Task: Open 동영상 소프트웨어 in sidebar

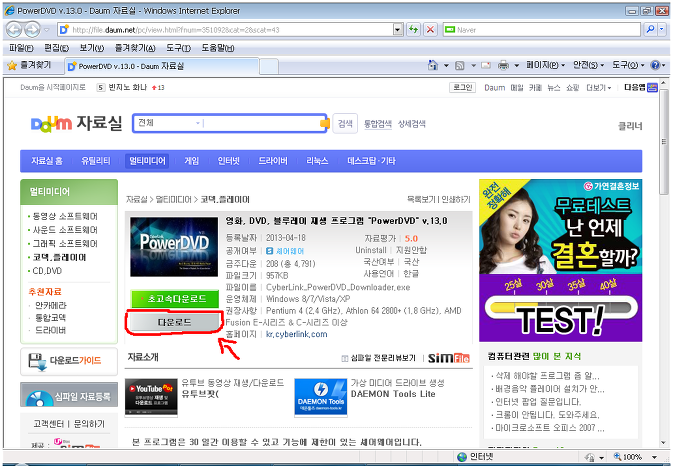Action: click(x=65, y=216)
